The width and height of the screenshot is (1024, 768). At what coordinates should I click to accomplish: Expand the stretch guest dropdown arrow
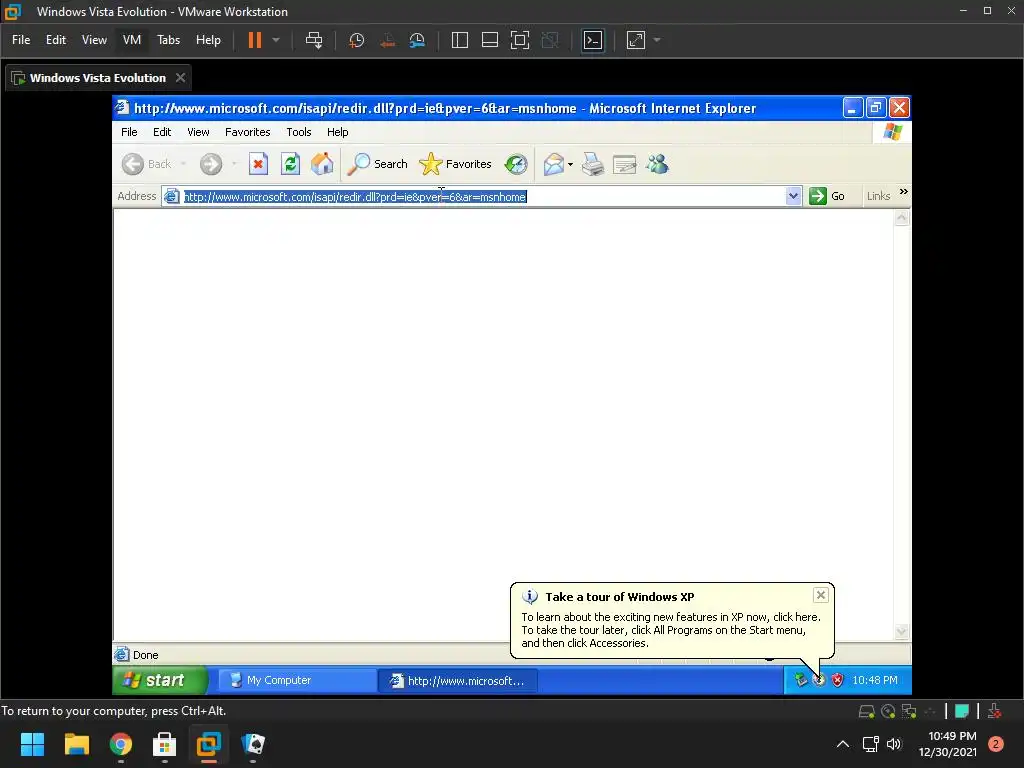point(657,40)
